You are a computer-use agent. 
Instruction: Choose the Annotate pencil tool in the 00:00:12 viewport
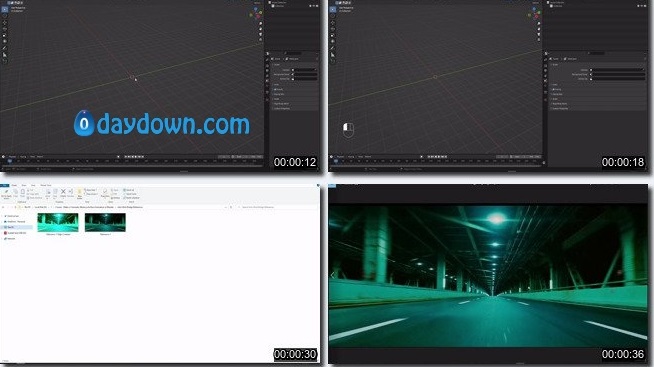click(5, 48)
